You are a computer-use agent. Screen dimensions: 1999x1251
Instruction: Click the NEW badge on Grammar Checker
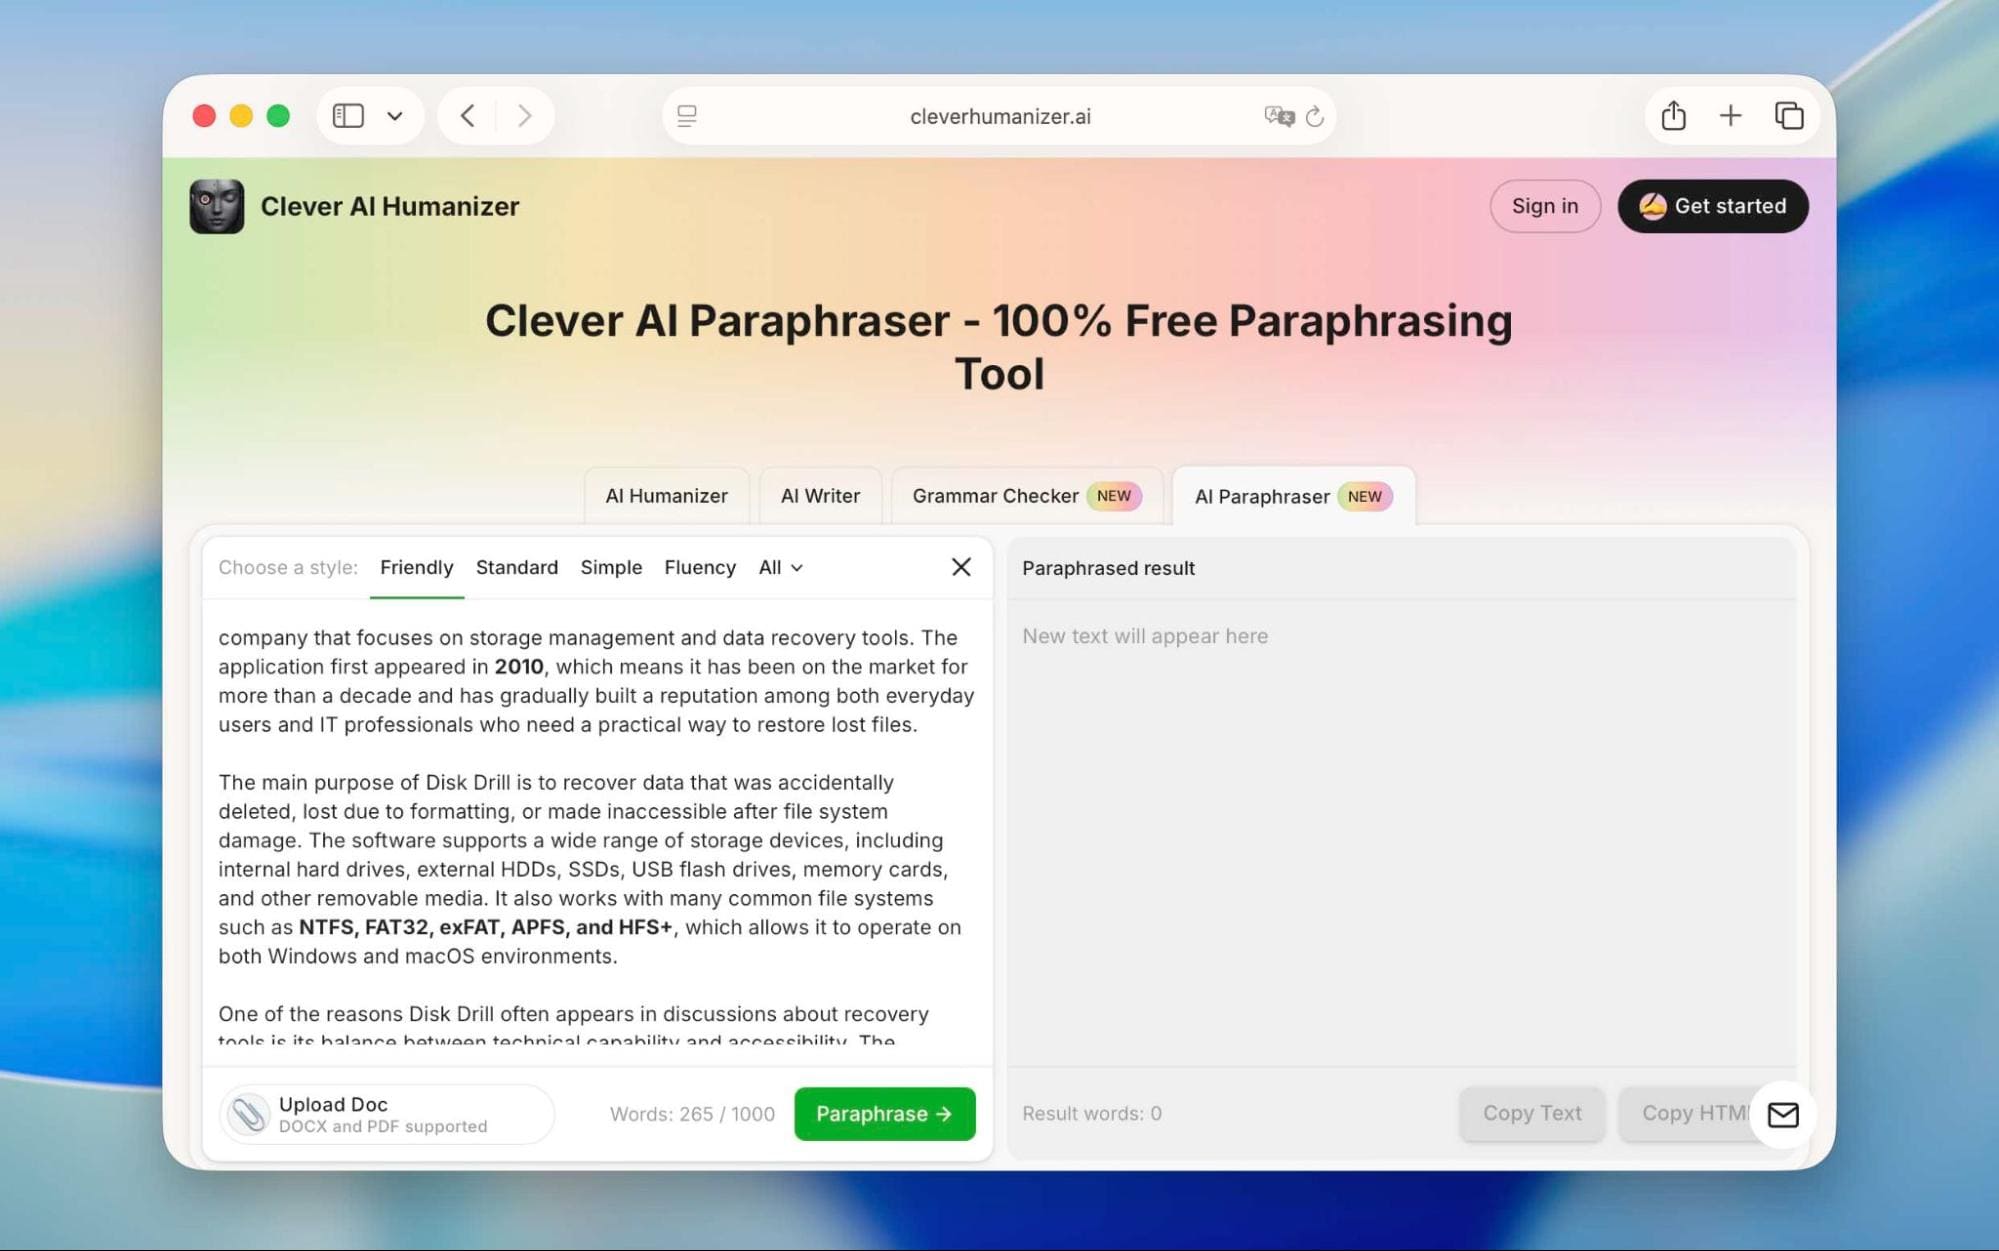(1114, 496)
